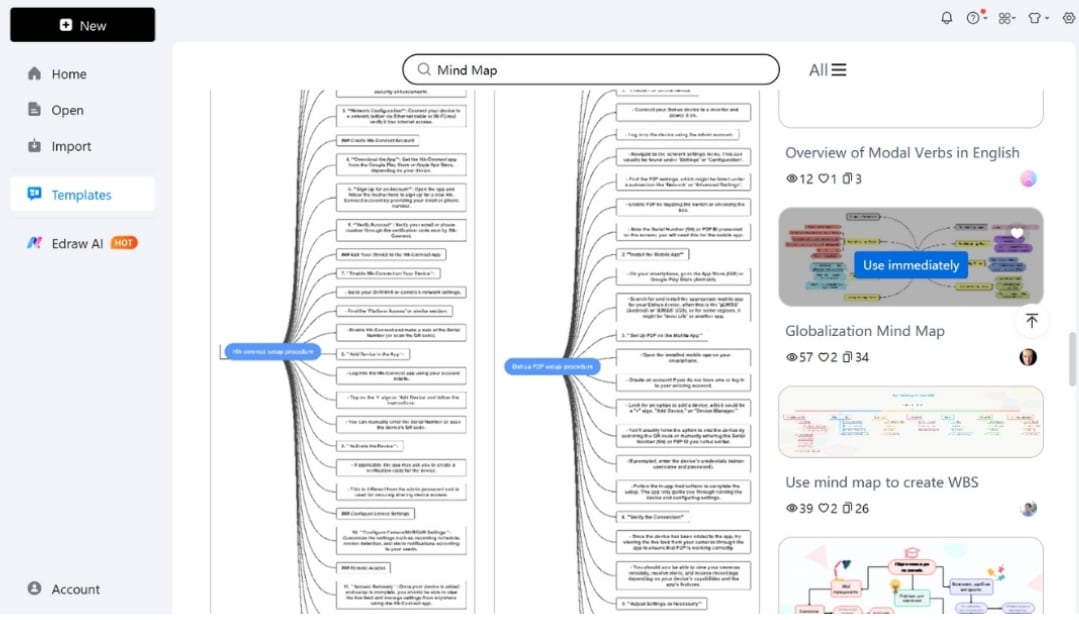
Task: Click the Account avatar icon
Action: coord(34,588)
